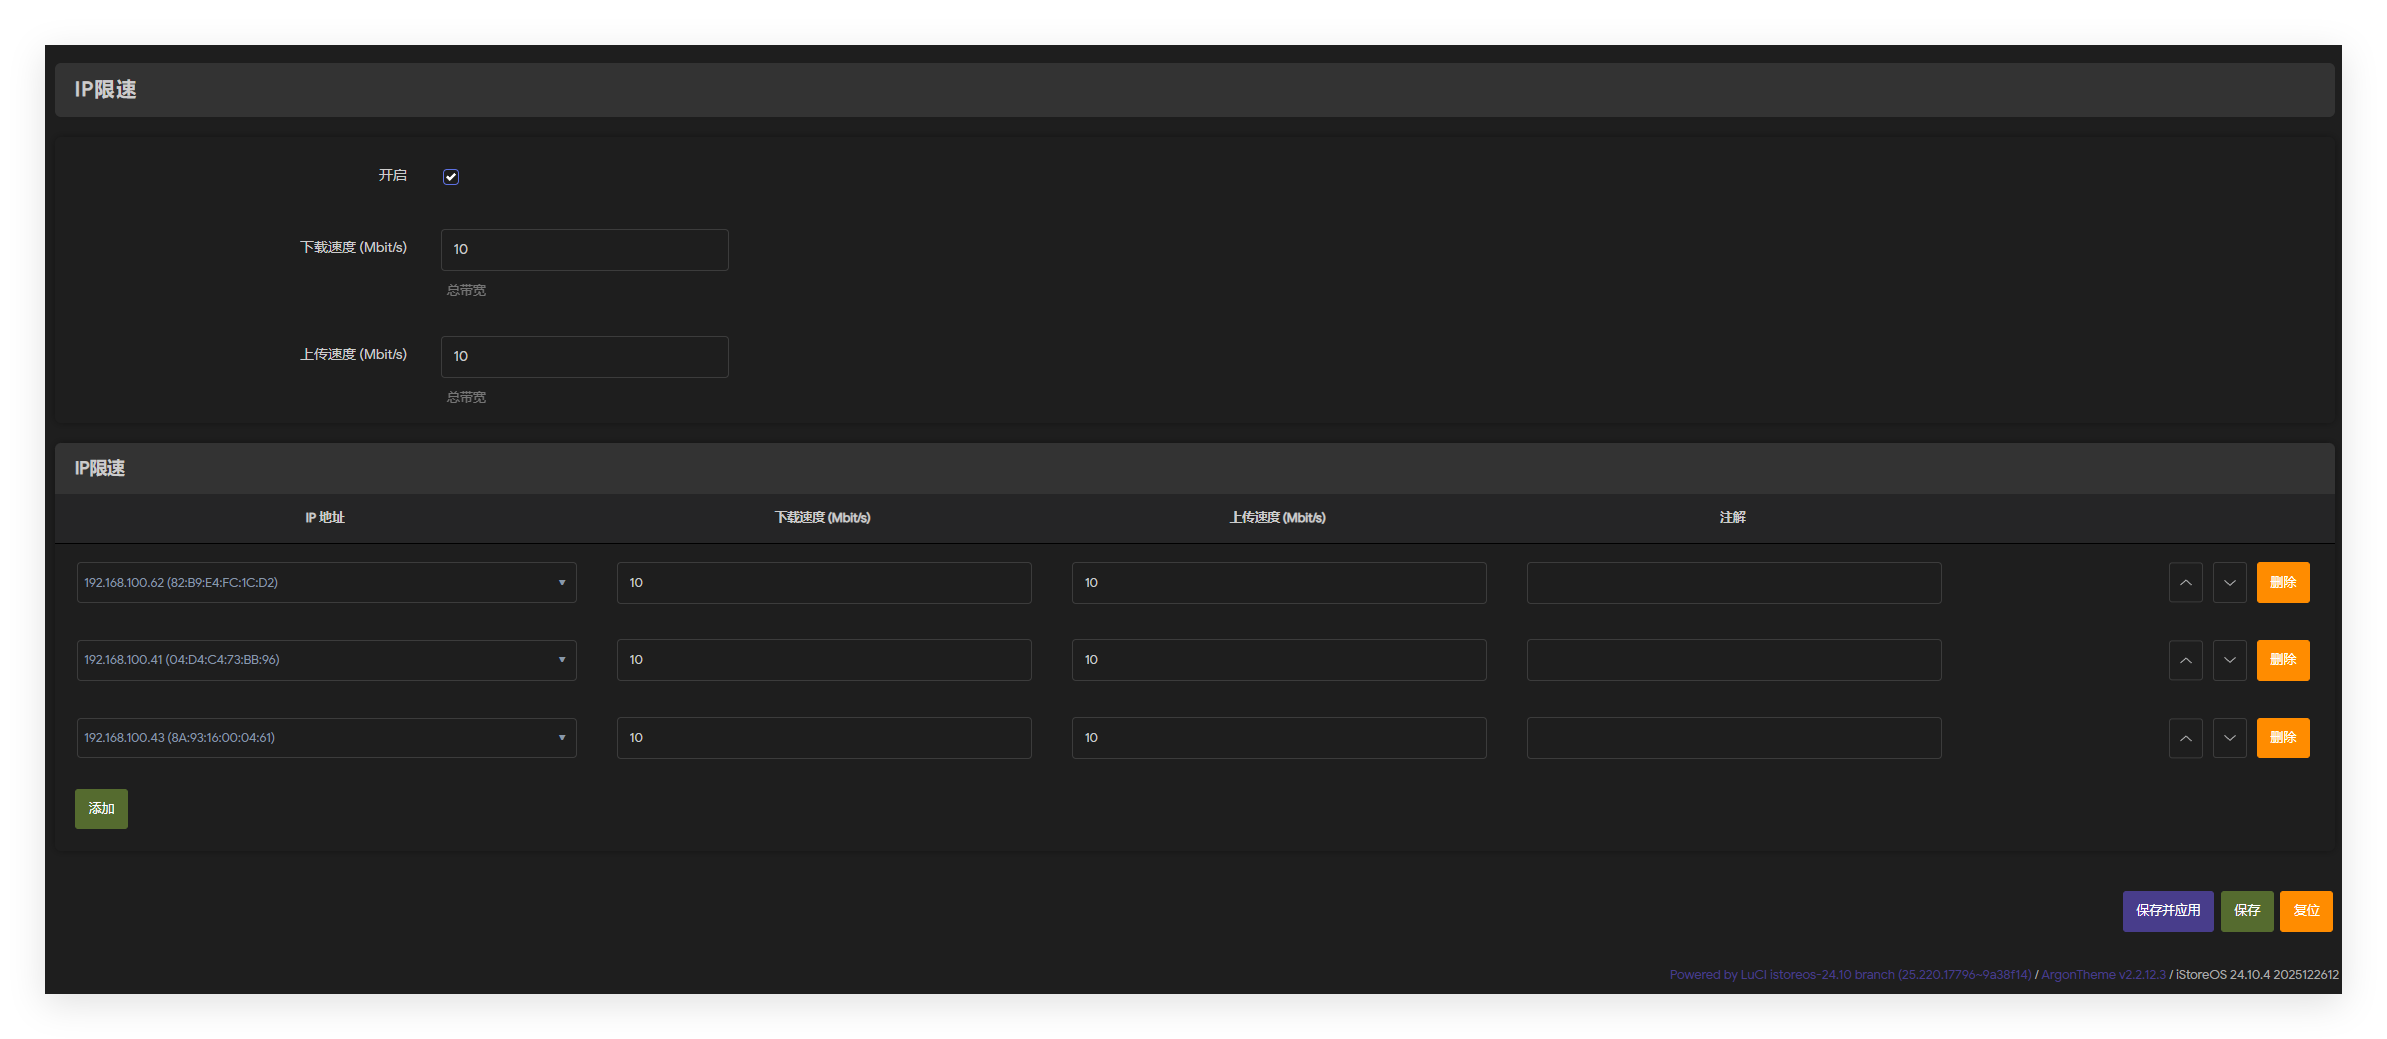Move the 192.168.100.62 row down
The image size is (2387, 1039).
tap(2229, 583)
